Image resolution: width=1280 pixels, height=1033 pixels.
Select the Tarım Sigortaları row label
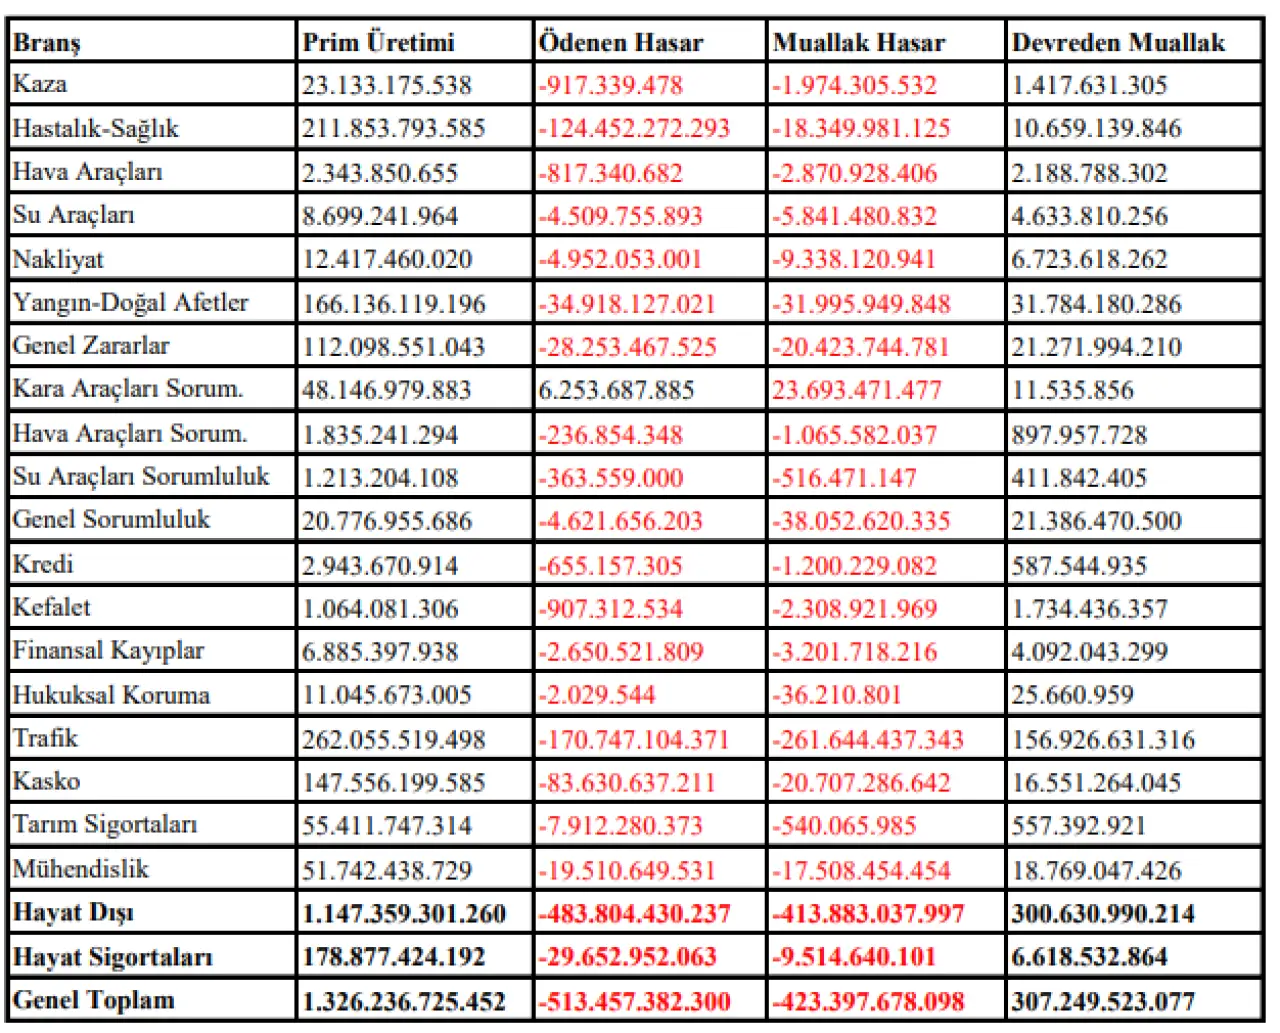pos(105,825)
